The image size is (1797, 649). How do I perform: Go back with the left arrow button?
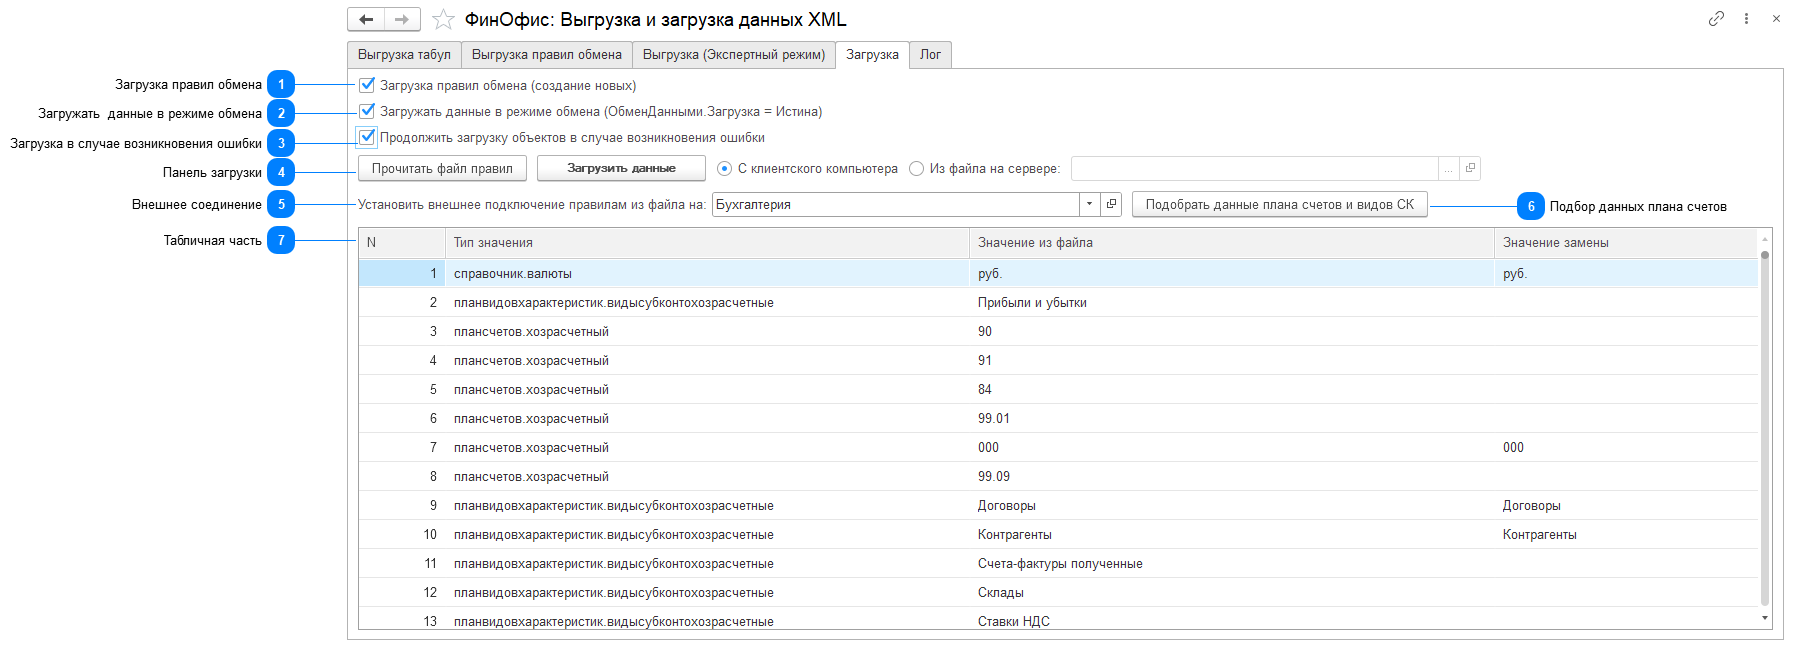(x=366, y=19)
